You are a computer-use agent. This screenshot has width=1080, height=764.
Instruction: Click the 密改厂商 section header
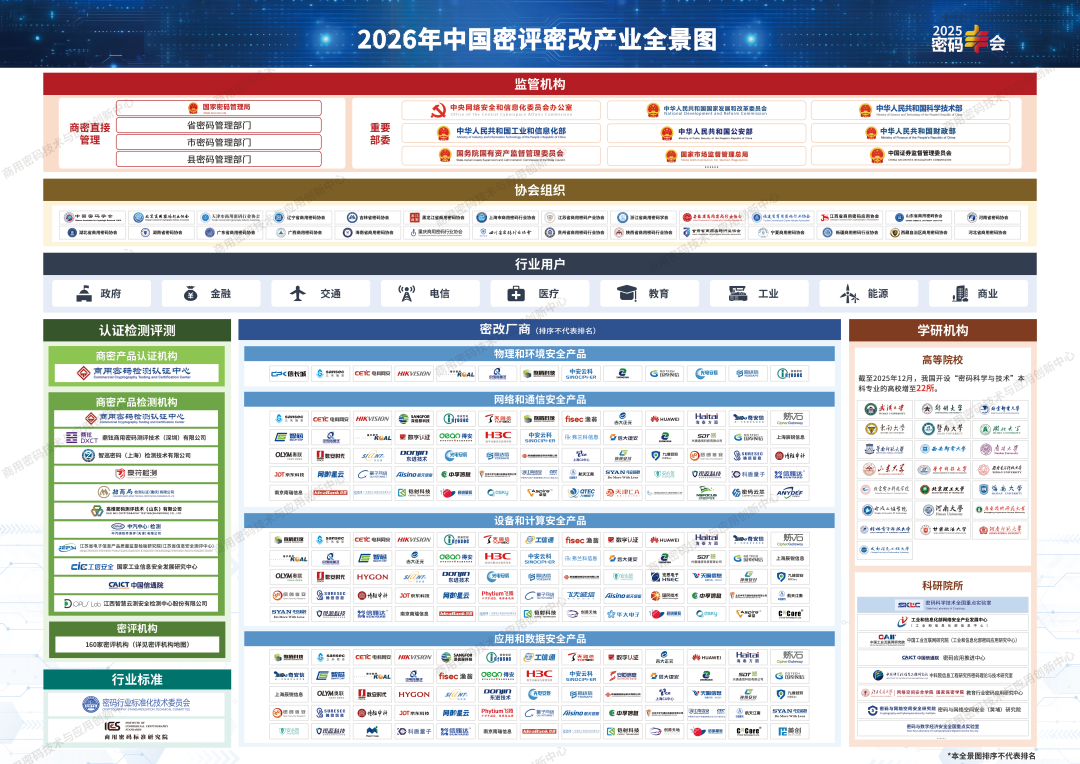(539, 329)
